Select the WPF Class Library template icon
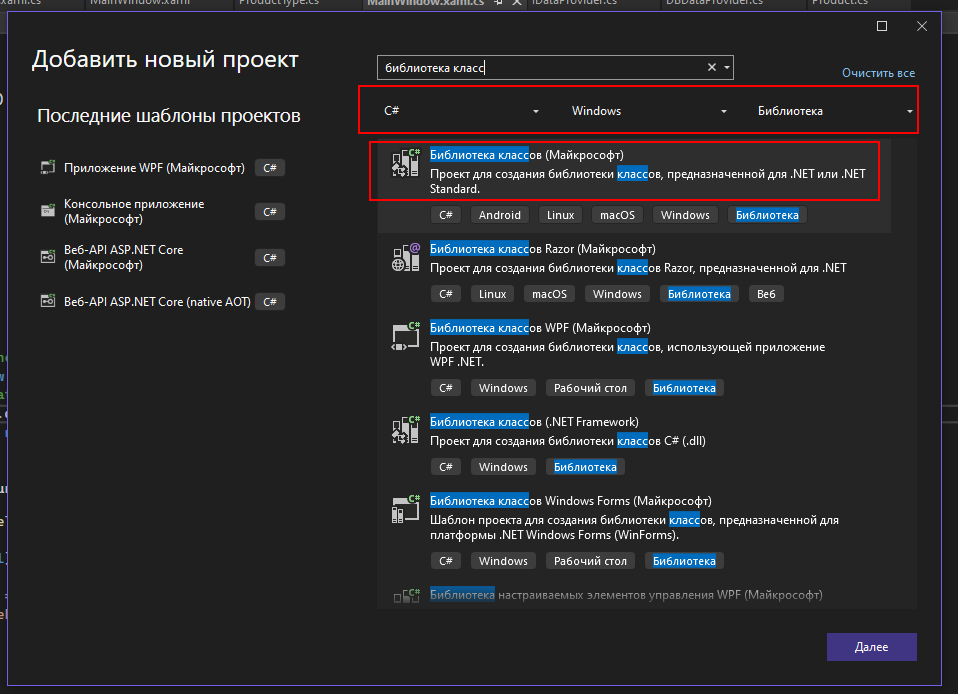958x694 pixels. point(405,337)
